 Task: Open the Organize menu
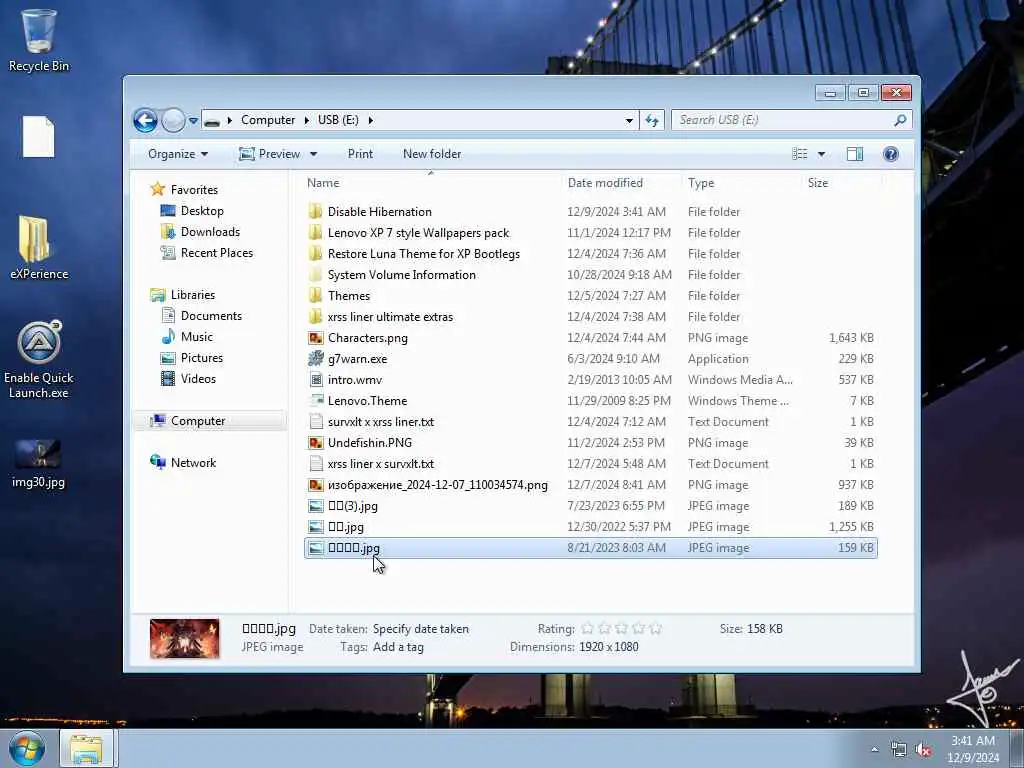pos(178,154)
